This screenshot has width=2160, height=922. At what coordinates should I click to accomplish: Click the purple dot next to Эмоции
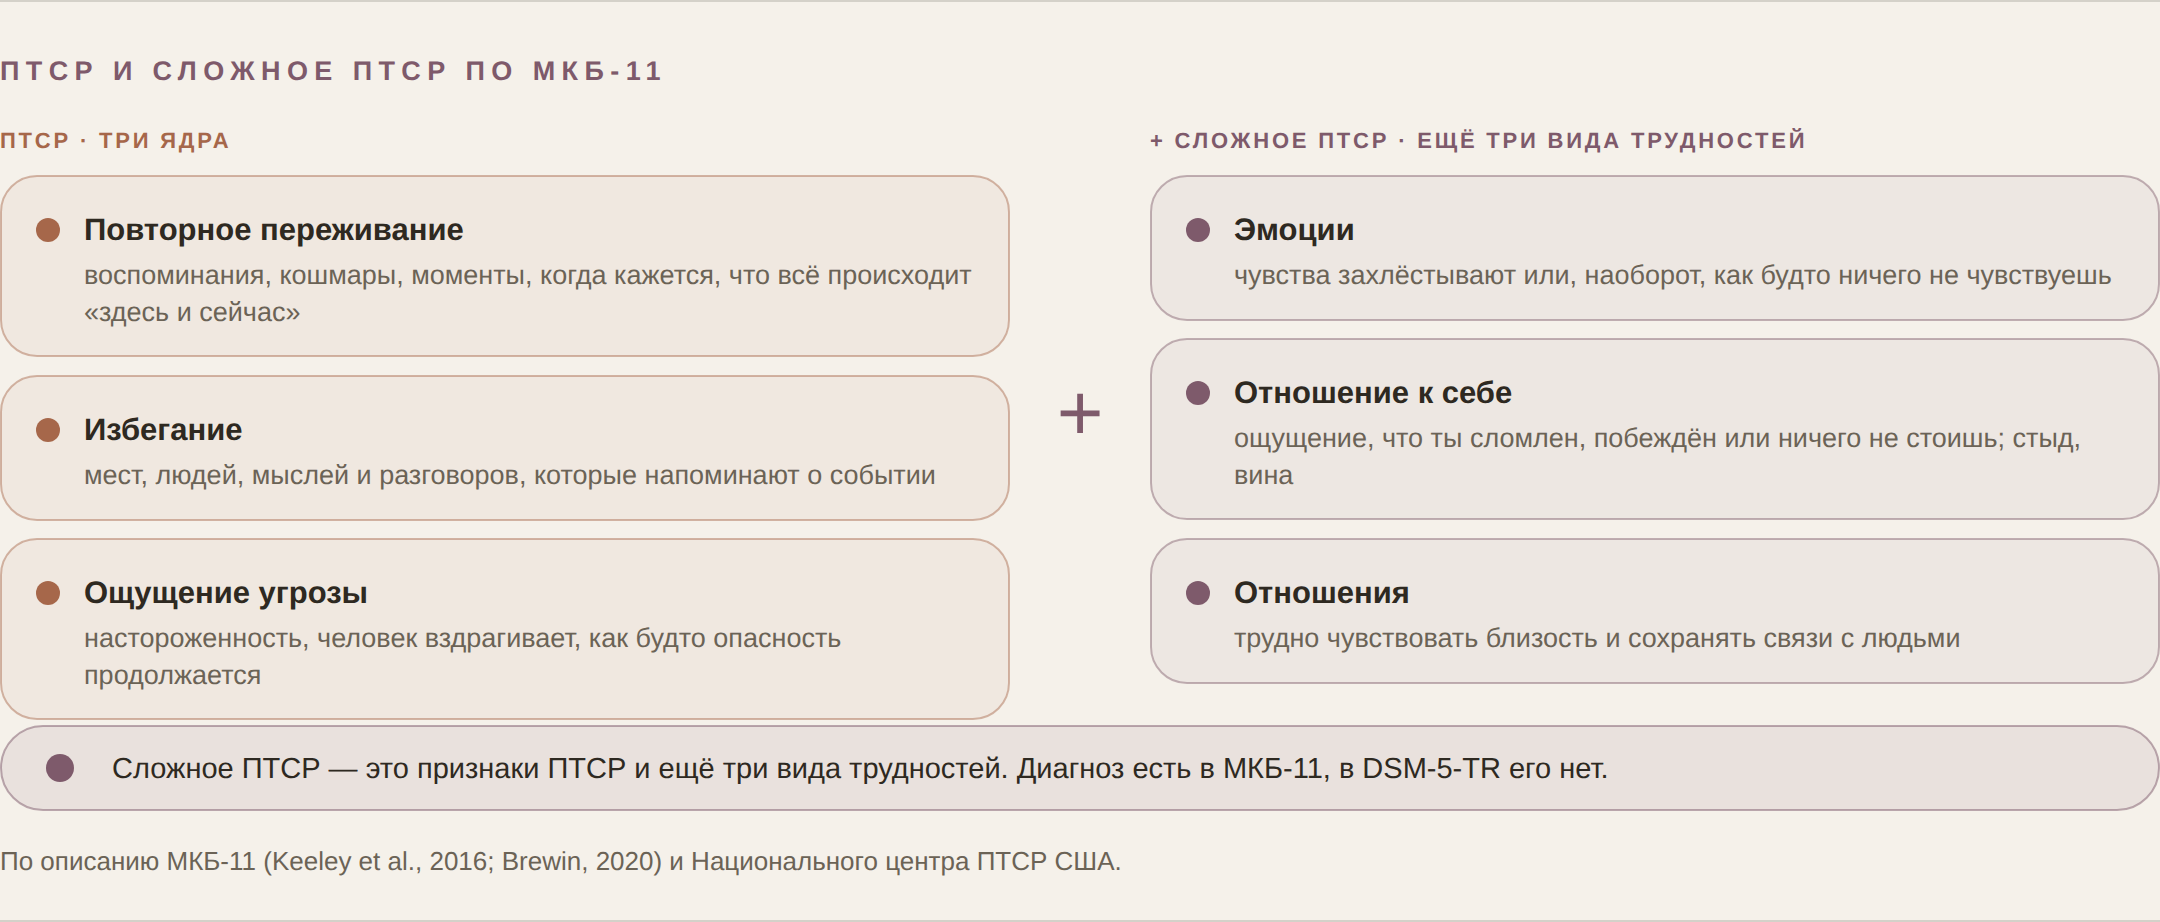pos(1198,230)
